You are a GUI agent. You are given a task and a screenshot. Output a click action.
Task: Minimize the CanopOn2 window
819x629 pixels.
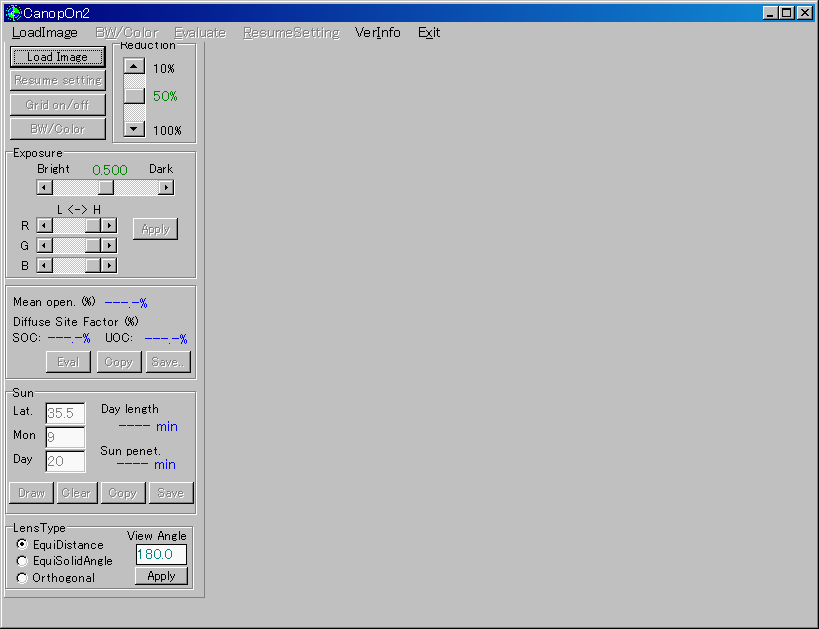click(770, 13)
